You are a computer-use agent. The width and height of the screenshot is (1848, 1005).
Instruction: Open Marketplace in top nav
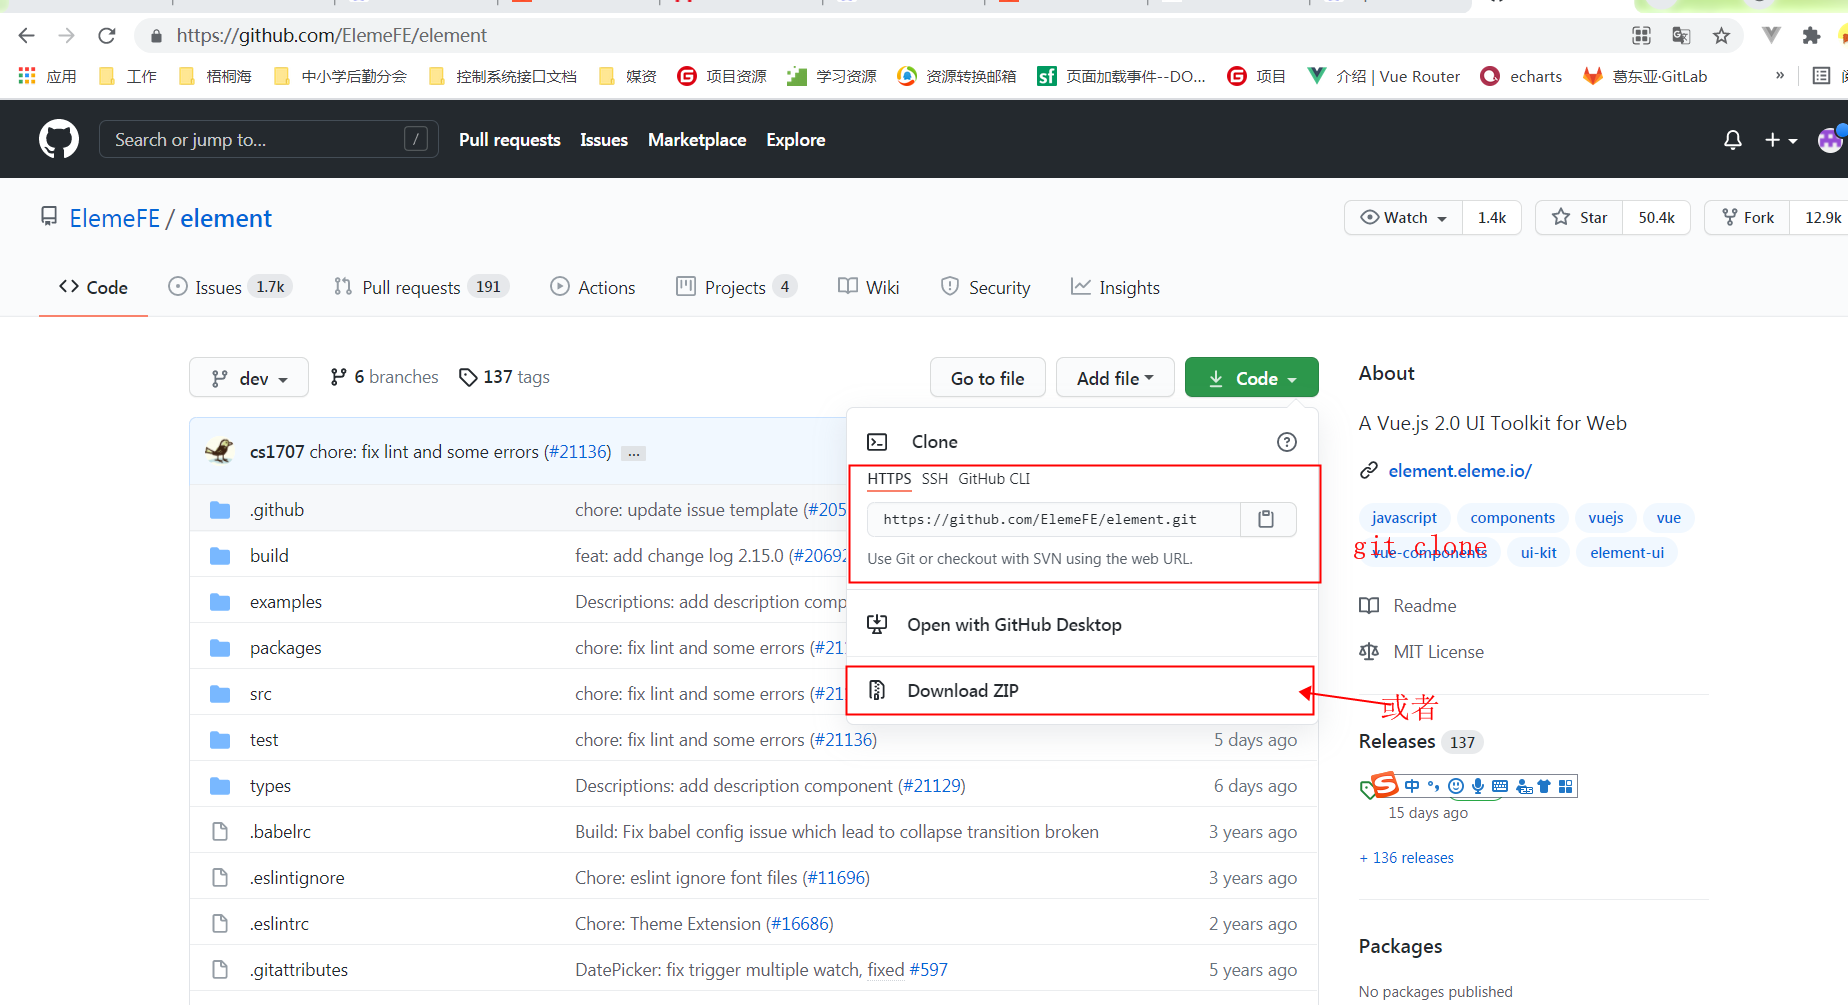tap(697, 140)
